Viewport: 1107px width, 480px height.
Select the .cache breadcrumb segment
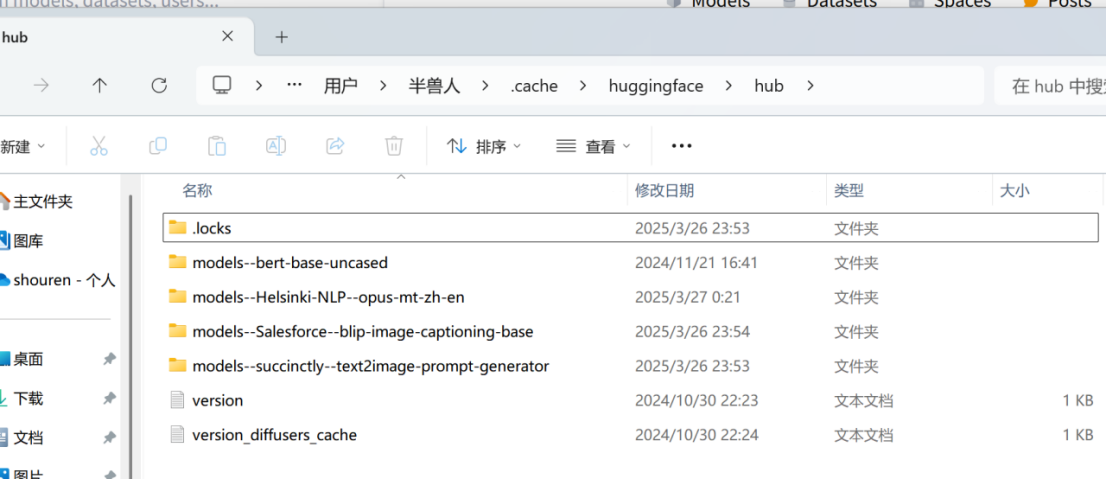534,86
